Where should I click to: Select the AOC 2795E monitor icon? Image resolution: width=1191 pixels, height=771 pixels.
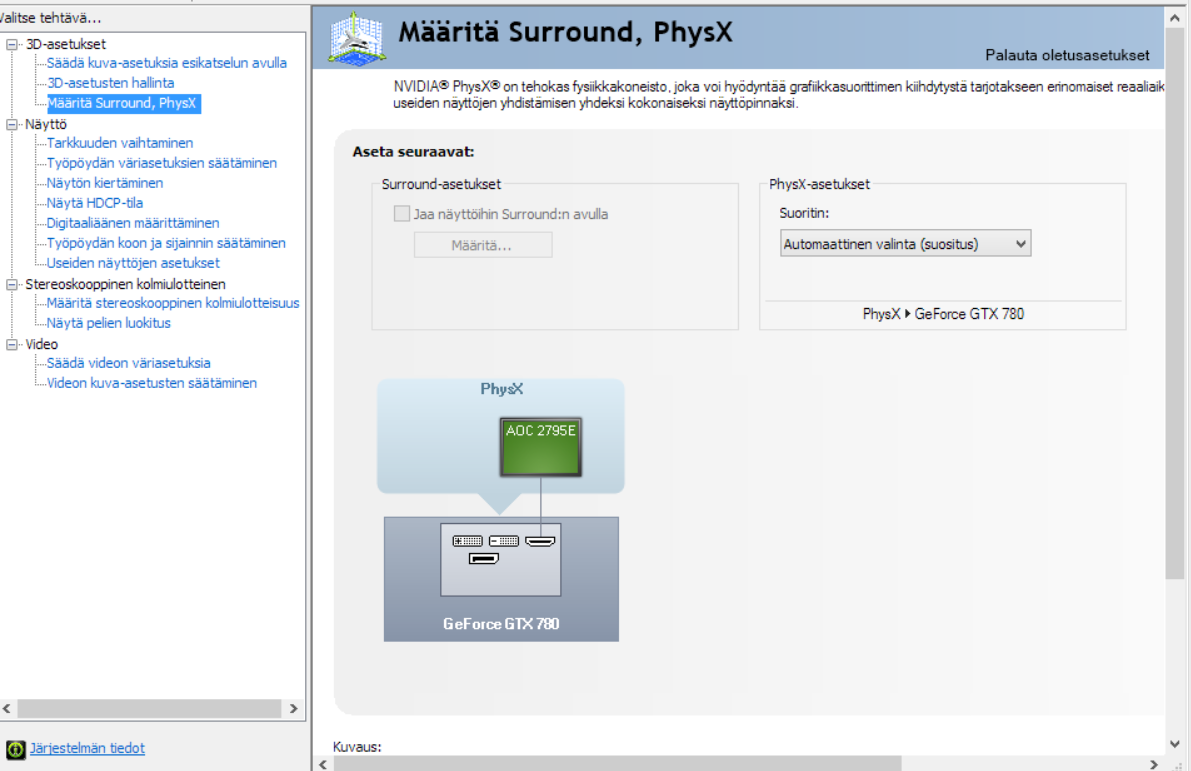541,447
